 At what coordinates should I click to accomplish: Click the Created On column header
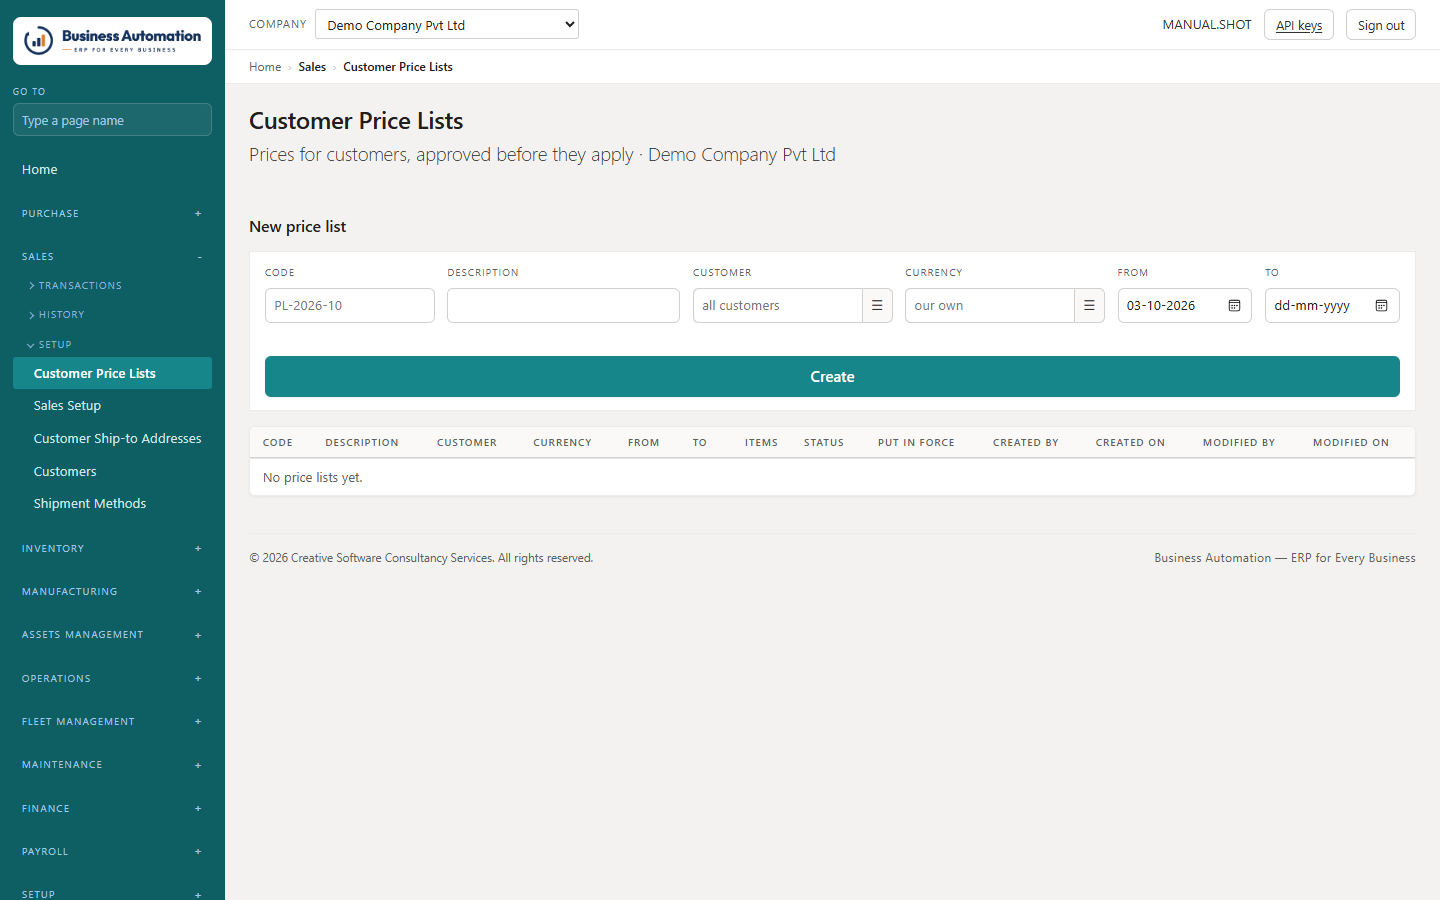[1130, 443]
